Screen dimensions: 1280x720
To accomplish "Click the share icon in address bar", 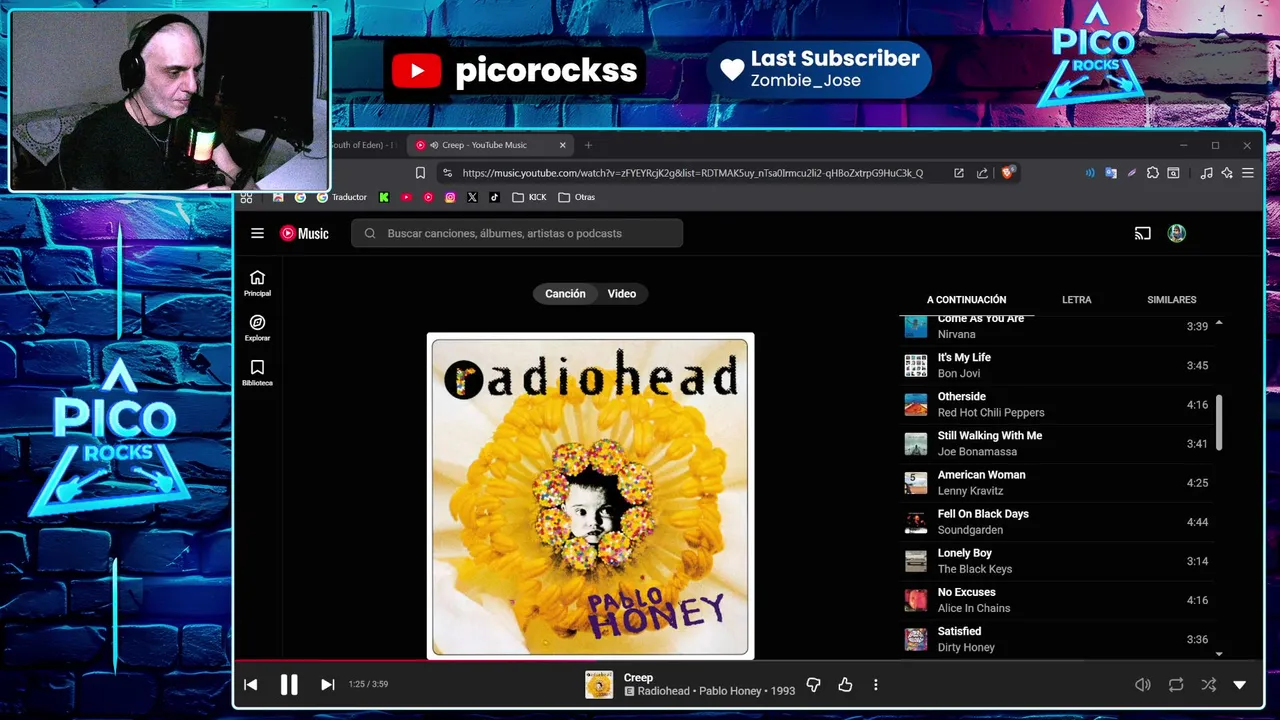I will pos(982,173).
